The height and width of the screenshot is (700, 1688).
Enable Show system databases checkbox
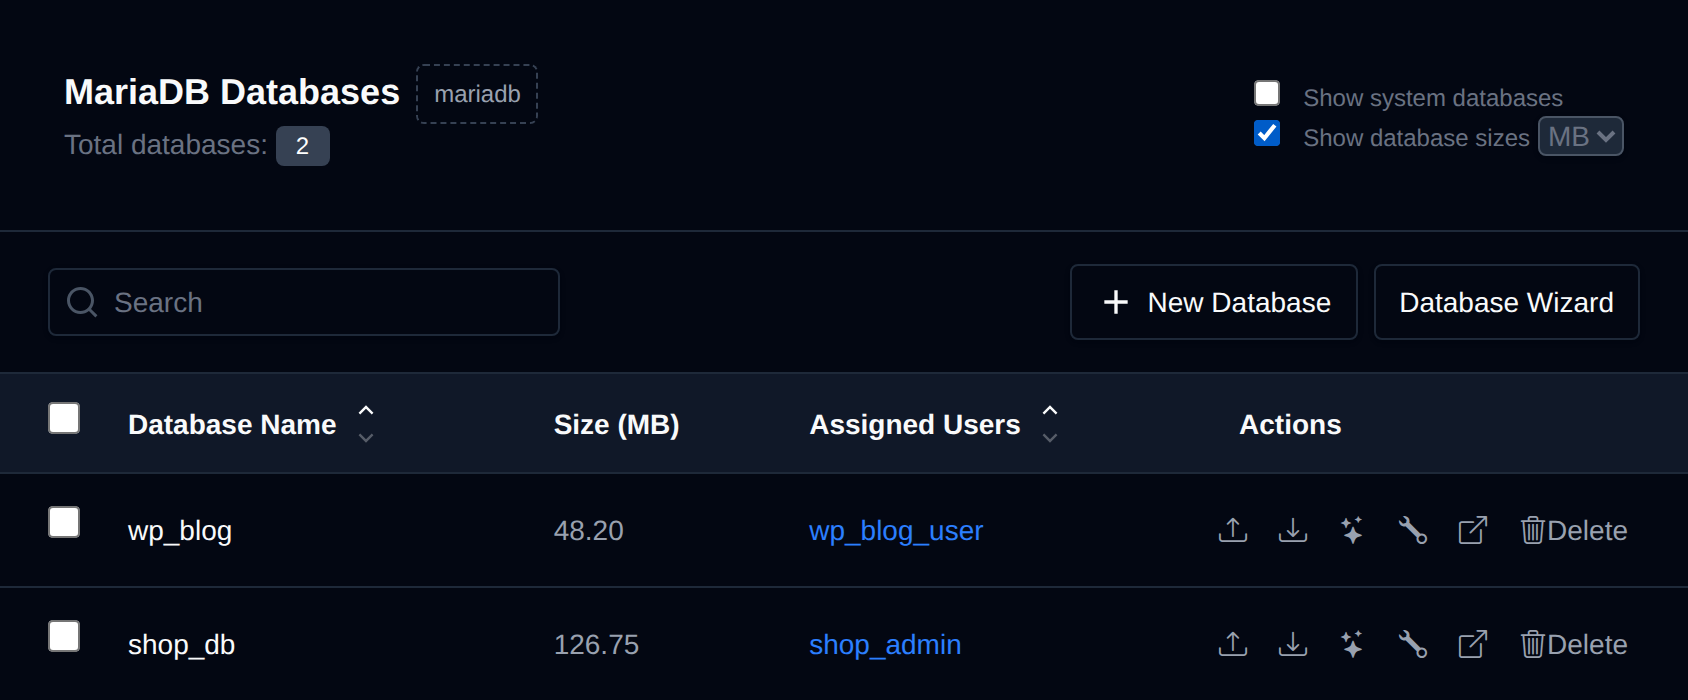coord(1267,93)
